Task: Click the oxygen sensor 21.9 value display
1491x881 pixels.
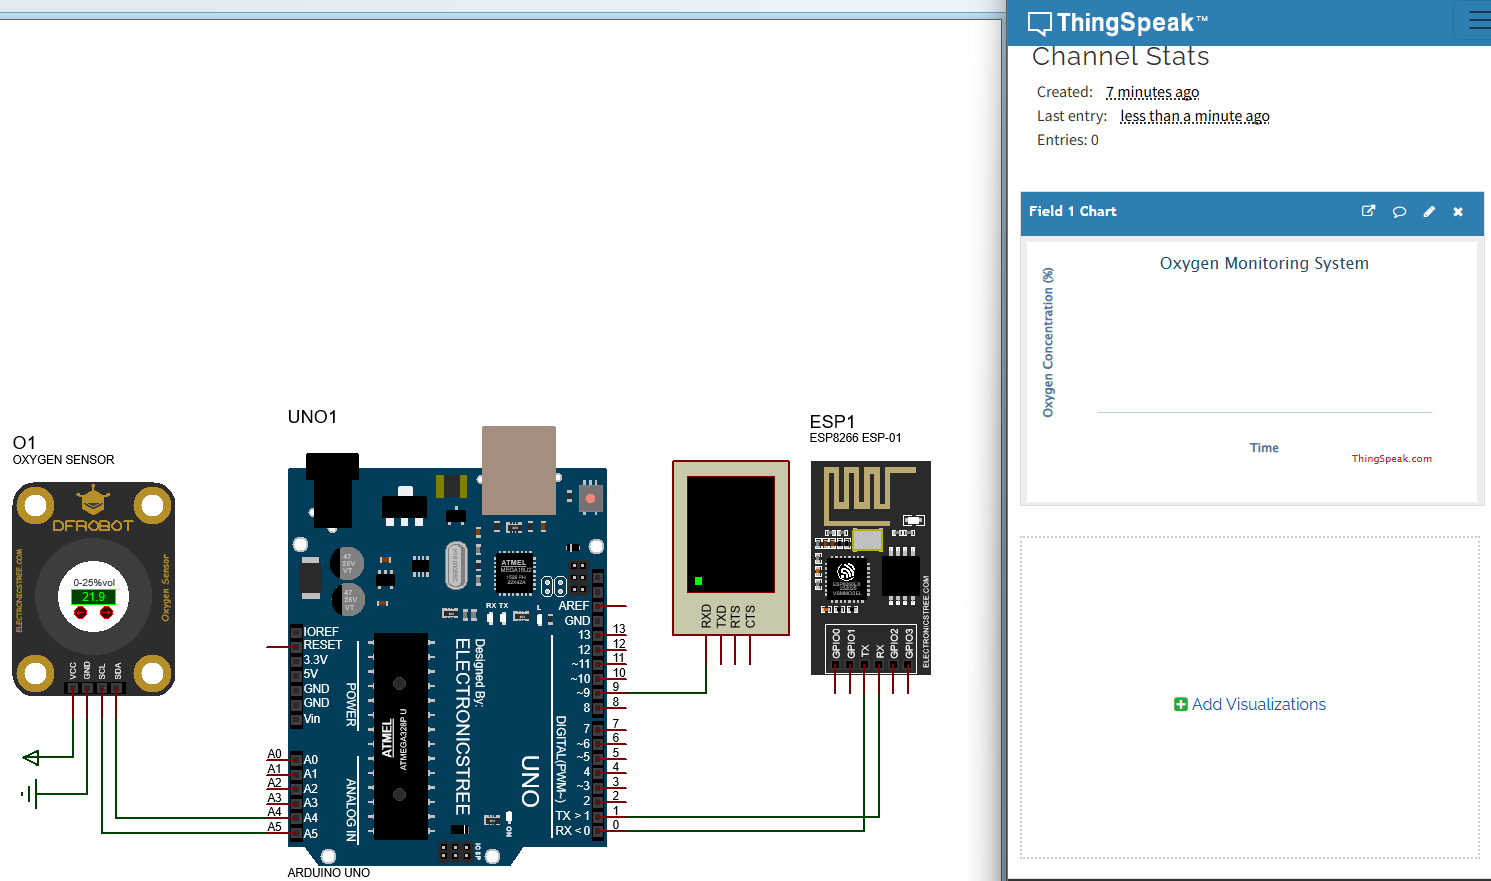Action: tap(93, 597)
